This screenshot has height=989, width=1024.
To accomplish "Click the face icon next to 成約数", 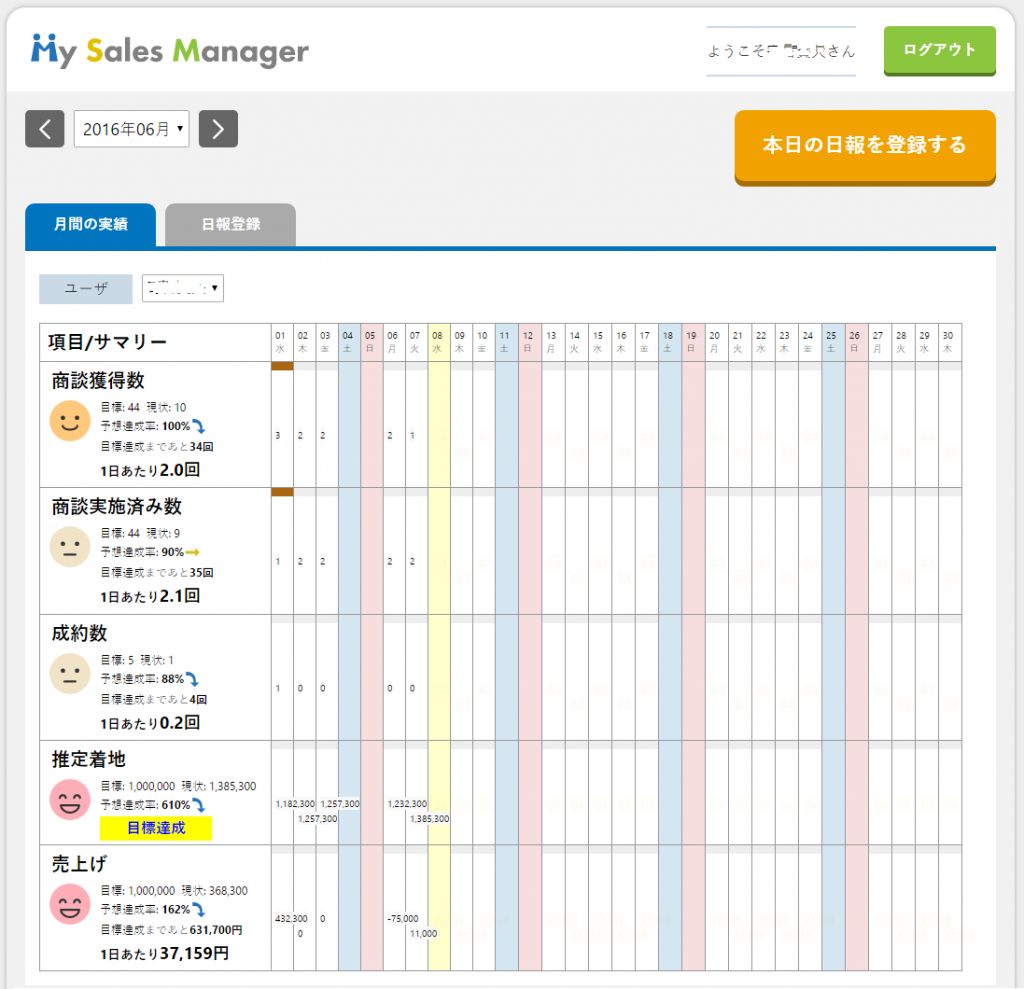I will point(69,674).
